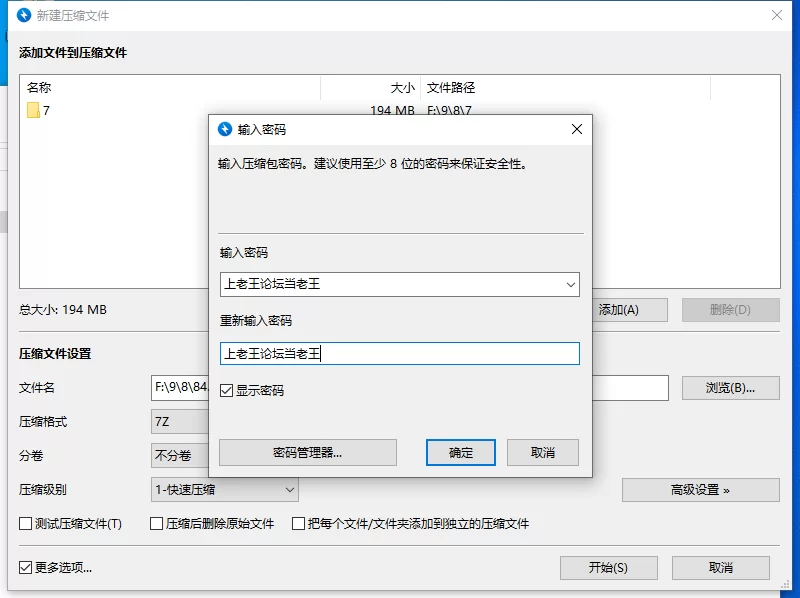Expand 高级设置 options
The height and width of the screenshot is (598, 800).
point(701,490)
